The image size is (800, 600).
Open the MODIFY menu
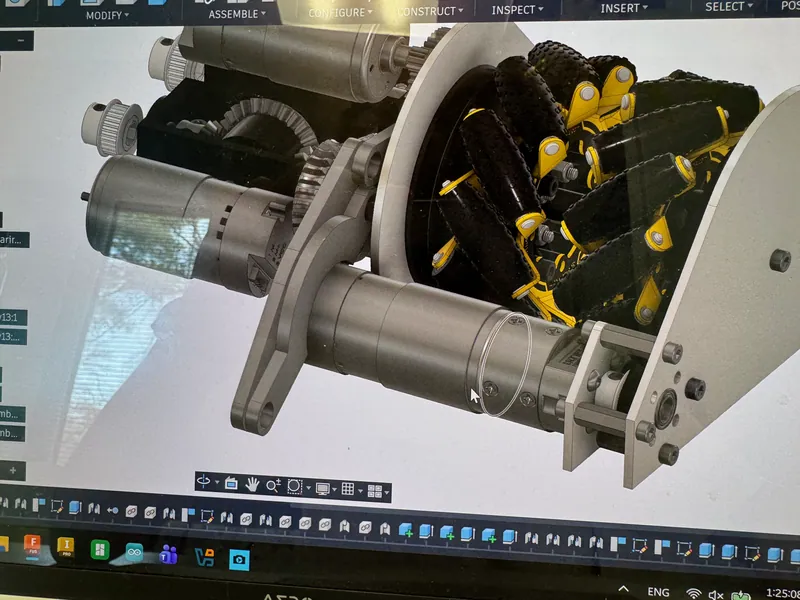point(107,15)
